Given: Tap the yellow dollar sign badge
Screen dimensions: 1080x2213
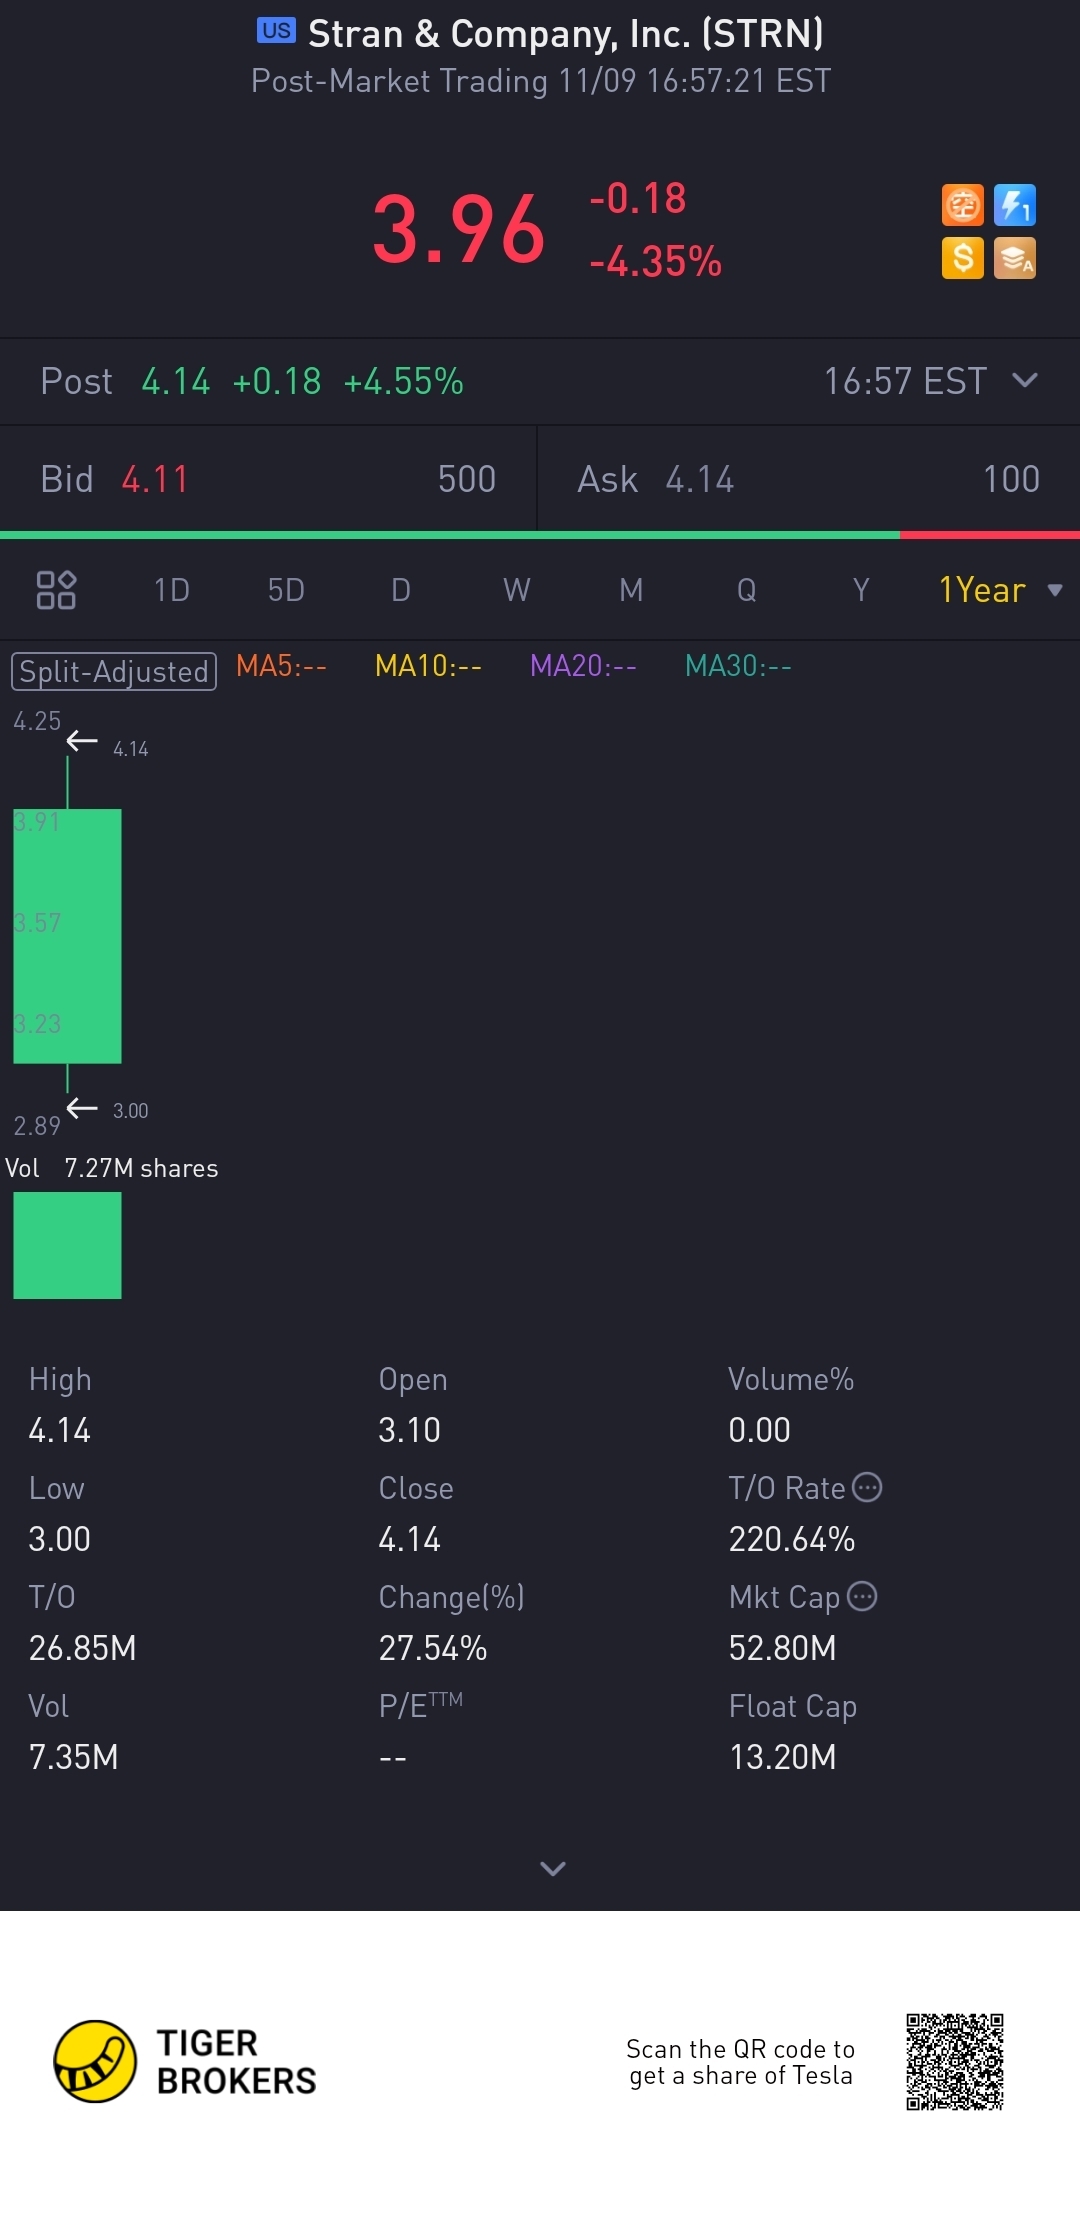Looking at the screenshot, I should [962, 258].
